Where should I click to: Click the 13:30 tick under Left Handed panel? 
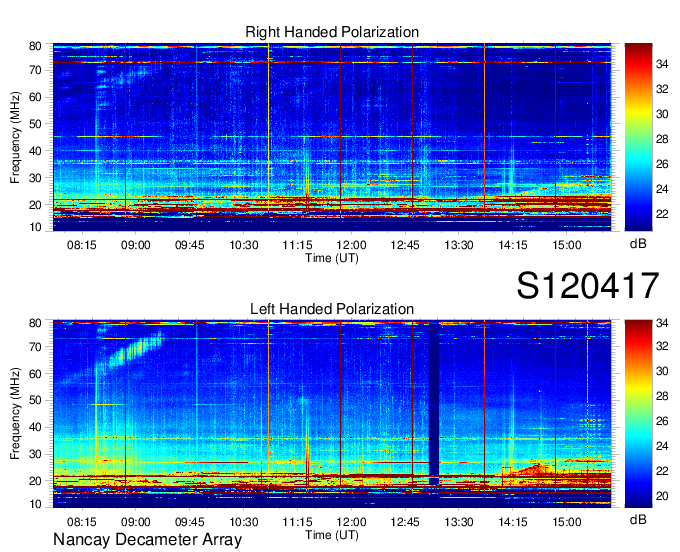[x=459, y=522]
